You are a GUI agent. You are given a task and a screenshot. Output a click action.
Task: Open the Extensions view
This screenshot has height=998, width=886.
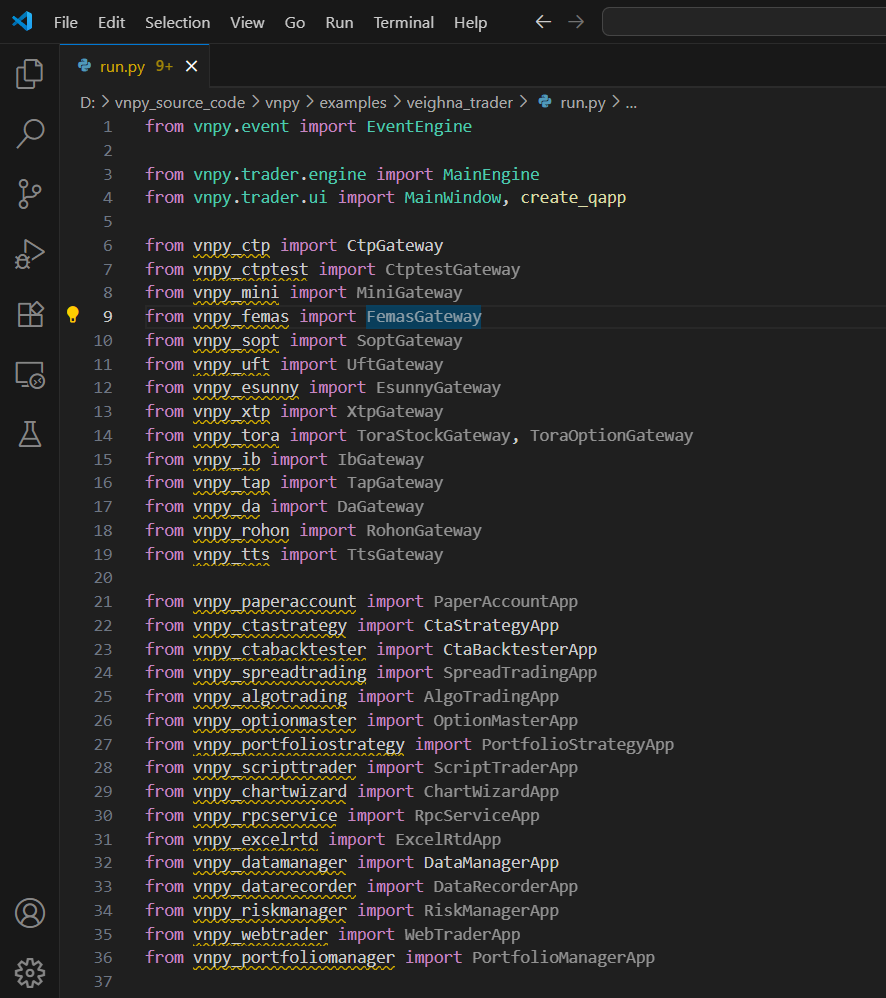coord(29,314)
